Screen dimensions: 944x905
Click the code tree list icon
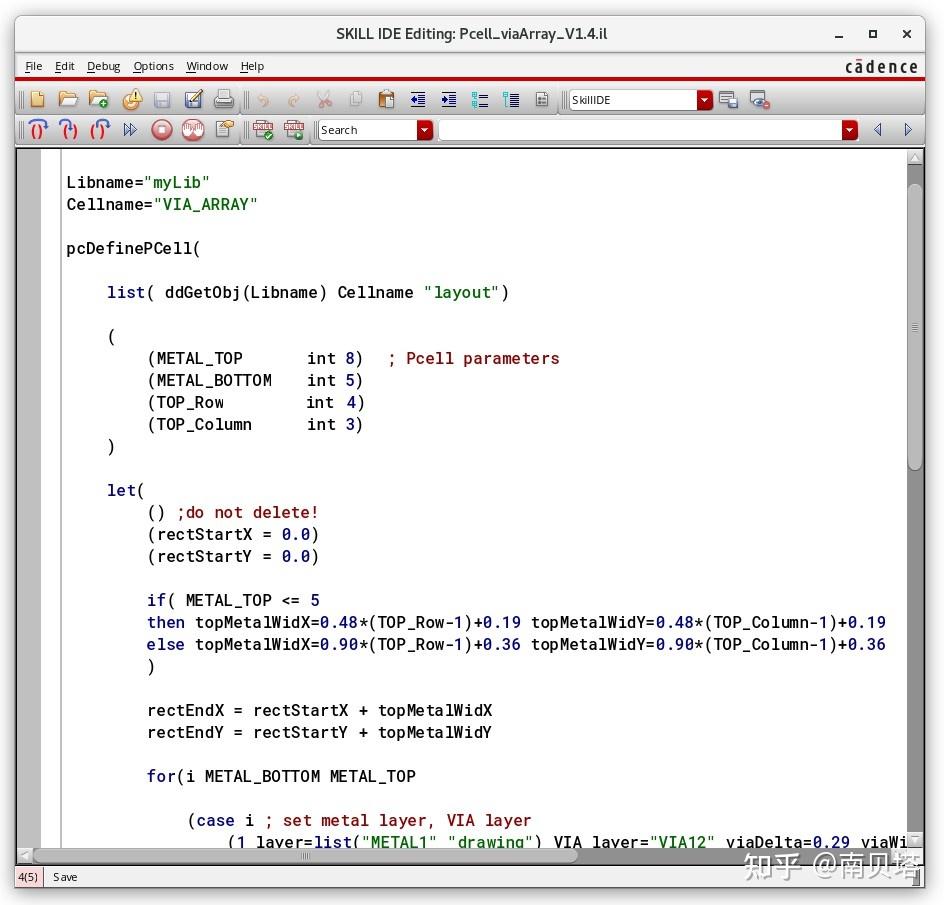click(511, 100)
